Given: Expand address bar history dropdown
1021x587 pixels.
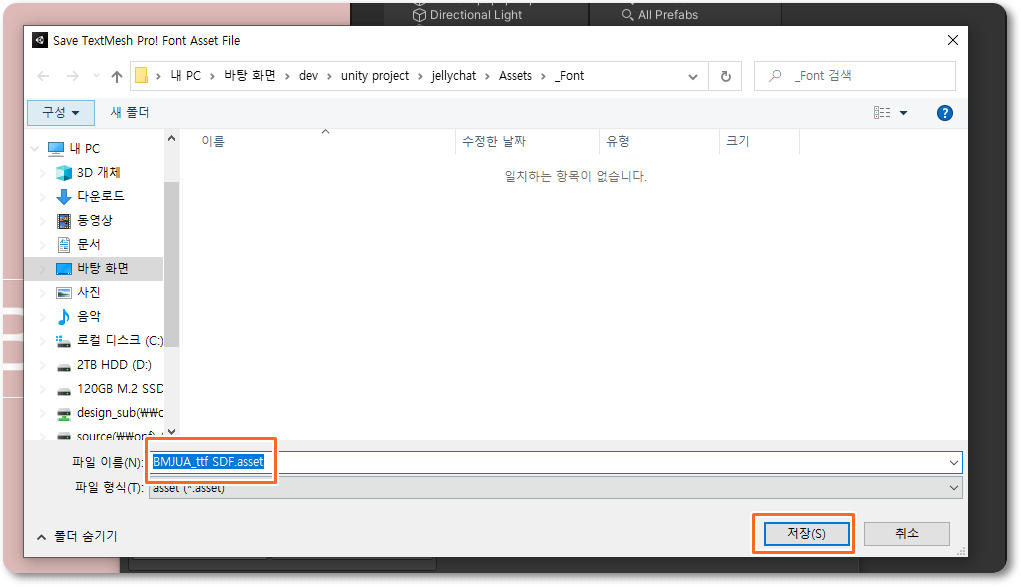Looking at the screenshot, I should click(692, 76).
